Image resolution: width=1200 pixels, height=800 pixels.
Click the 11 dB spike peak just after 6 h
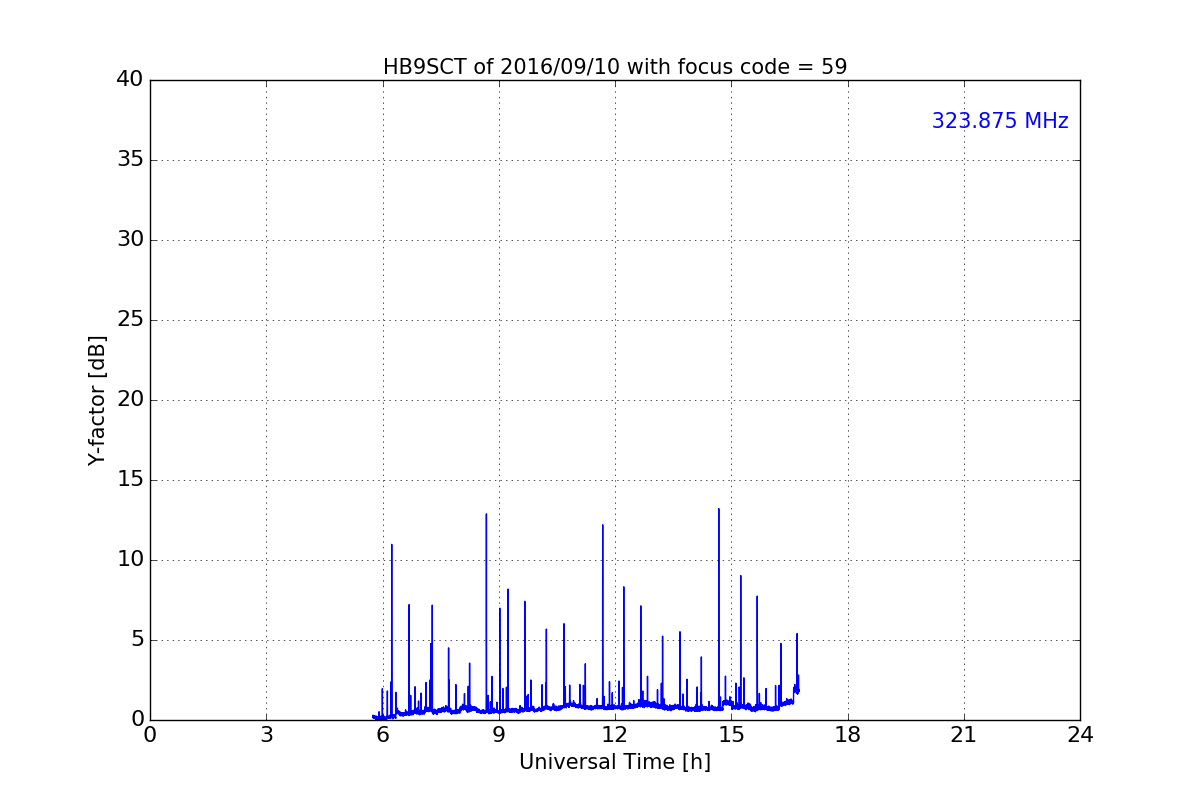pyautogui.click(x=391, y=545)
